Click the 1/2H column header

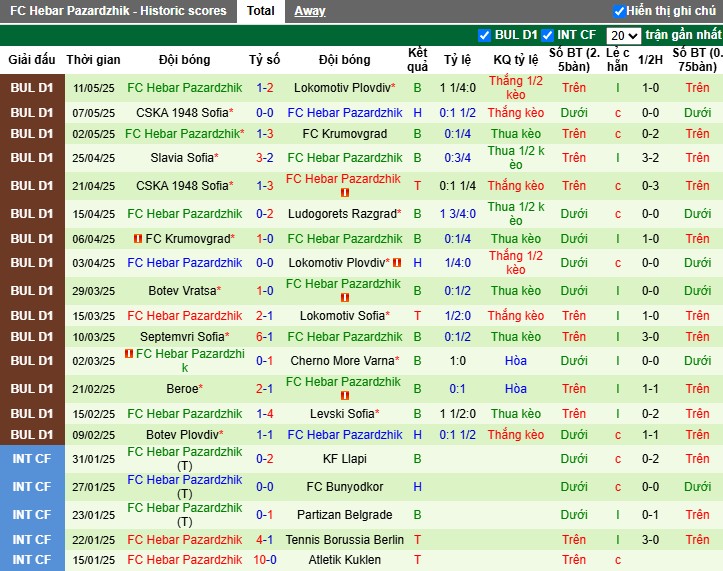pos(650,59)
